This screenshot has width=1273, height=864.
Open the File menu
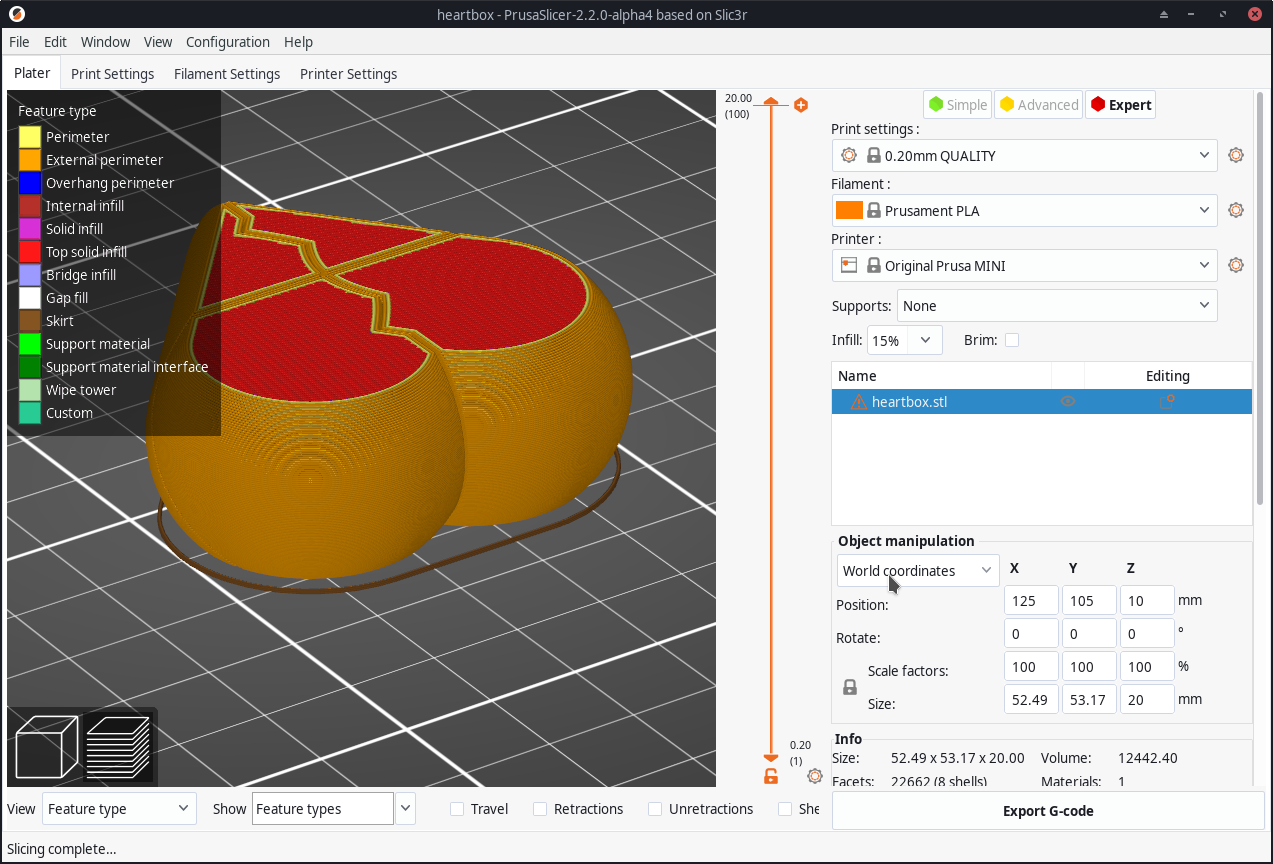click(x=19, y=42)
